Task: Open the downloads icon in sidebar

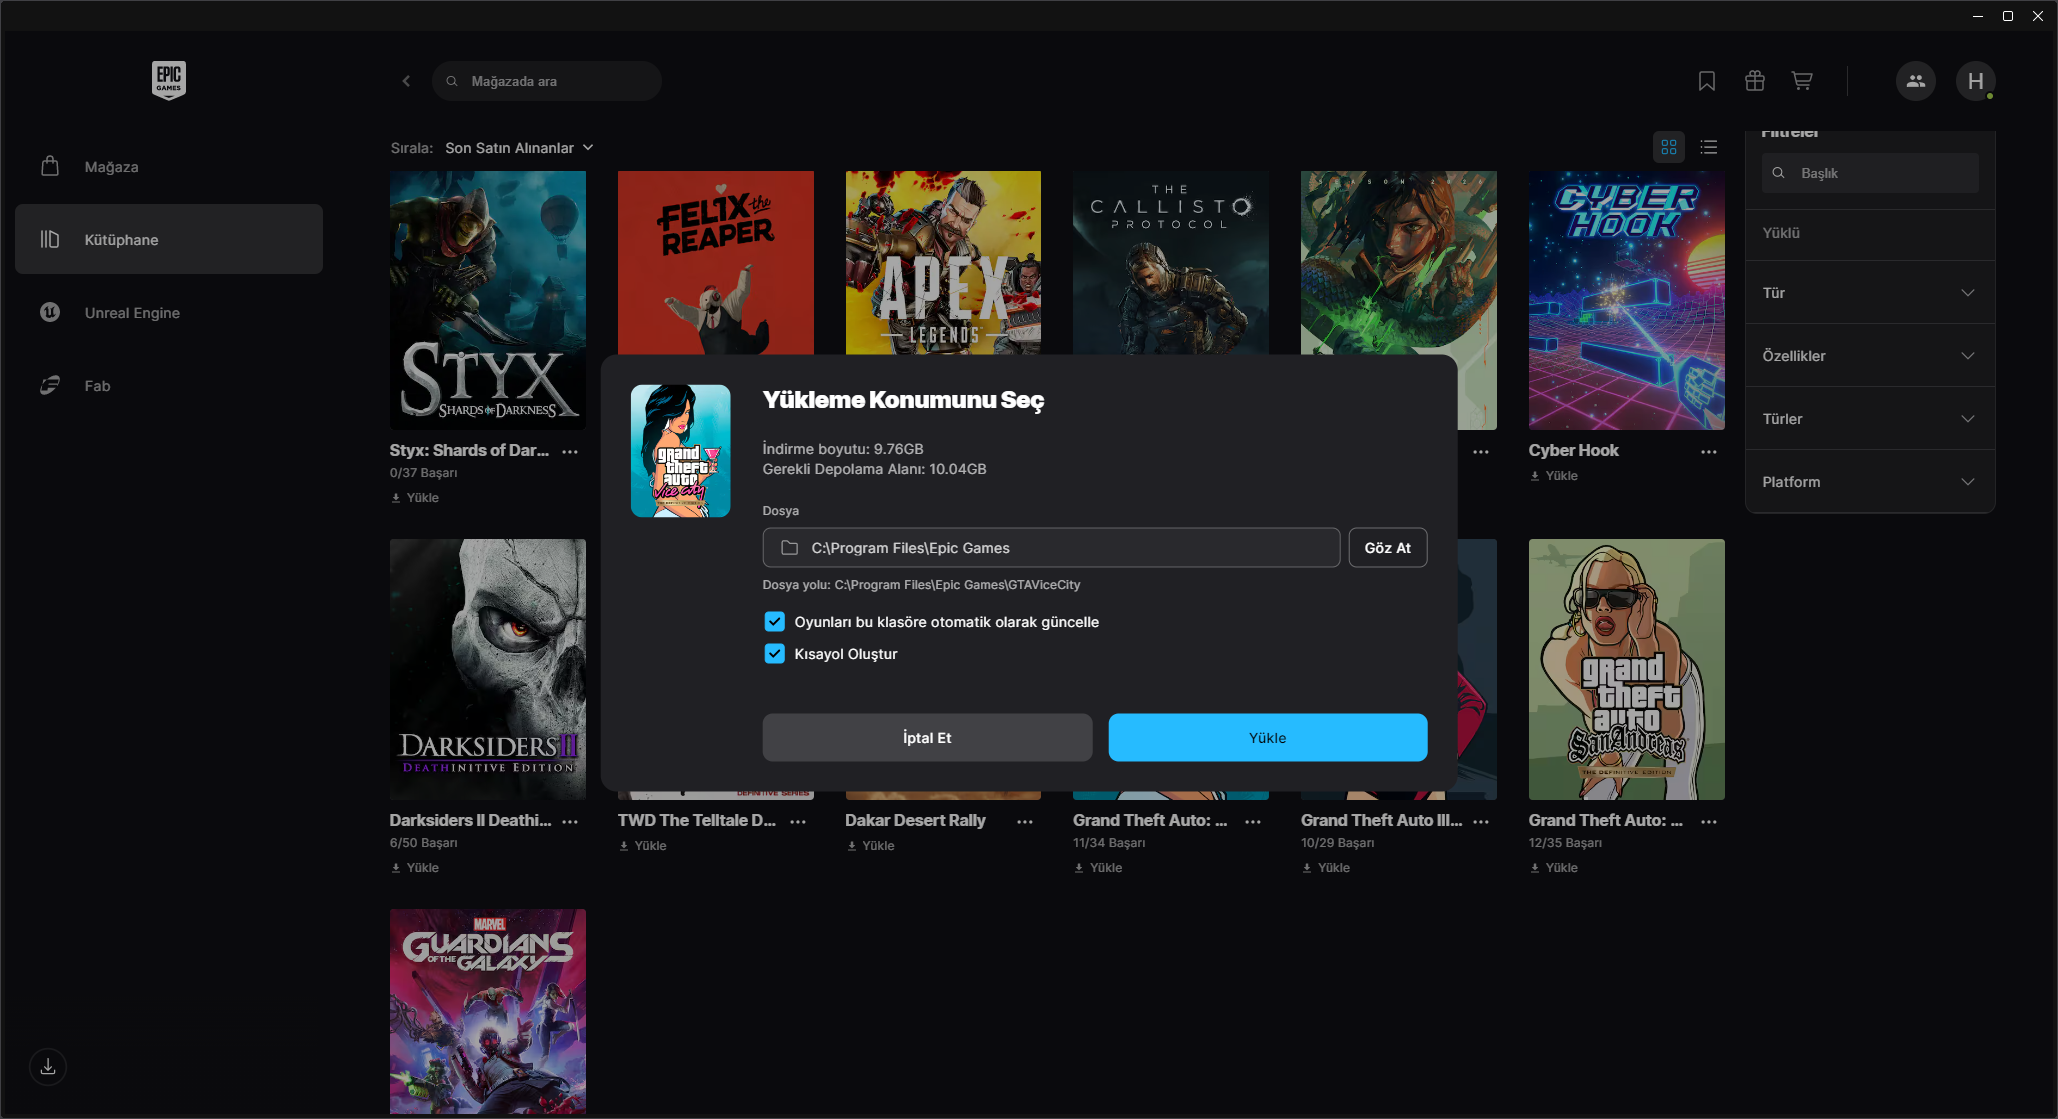Action: tap(48, 1067)
